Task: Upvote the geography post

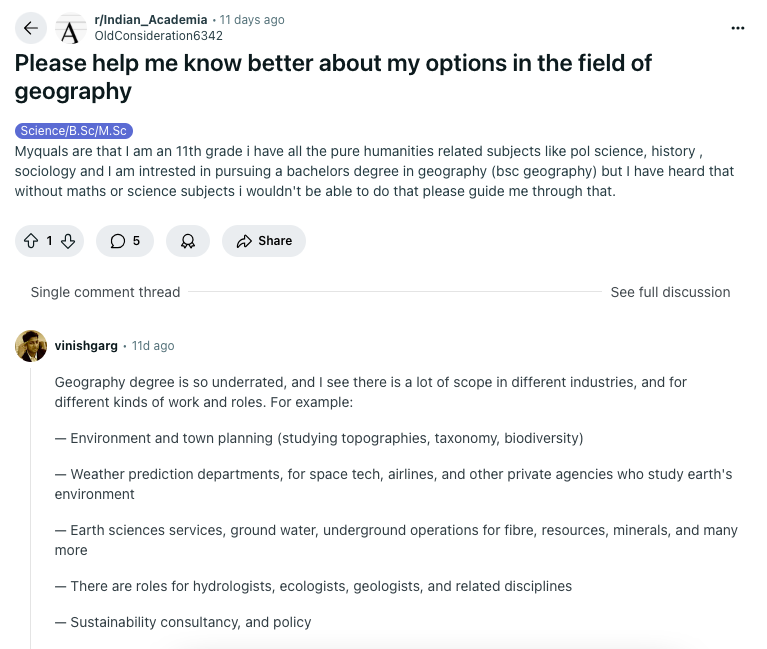Action: [31, 241]
